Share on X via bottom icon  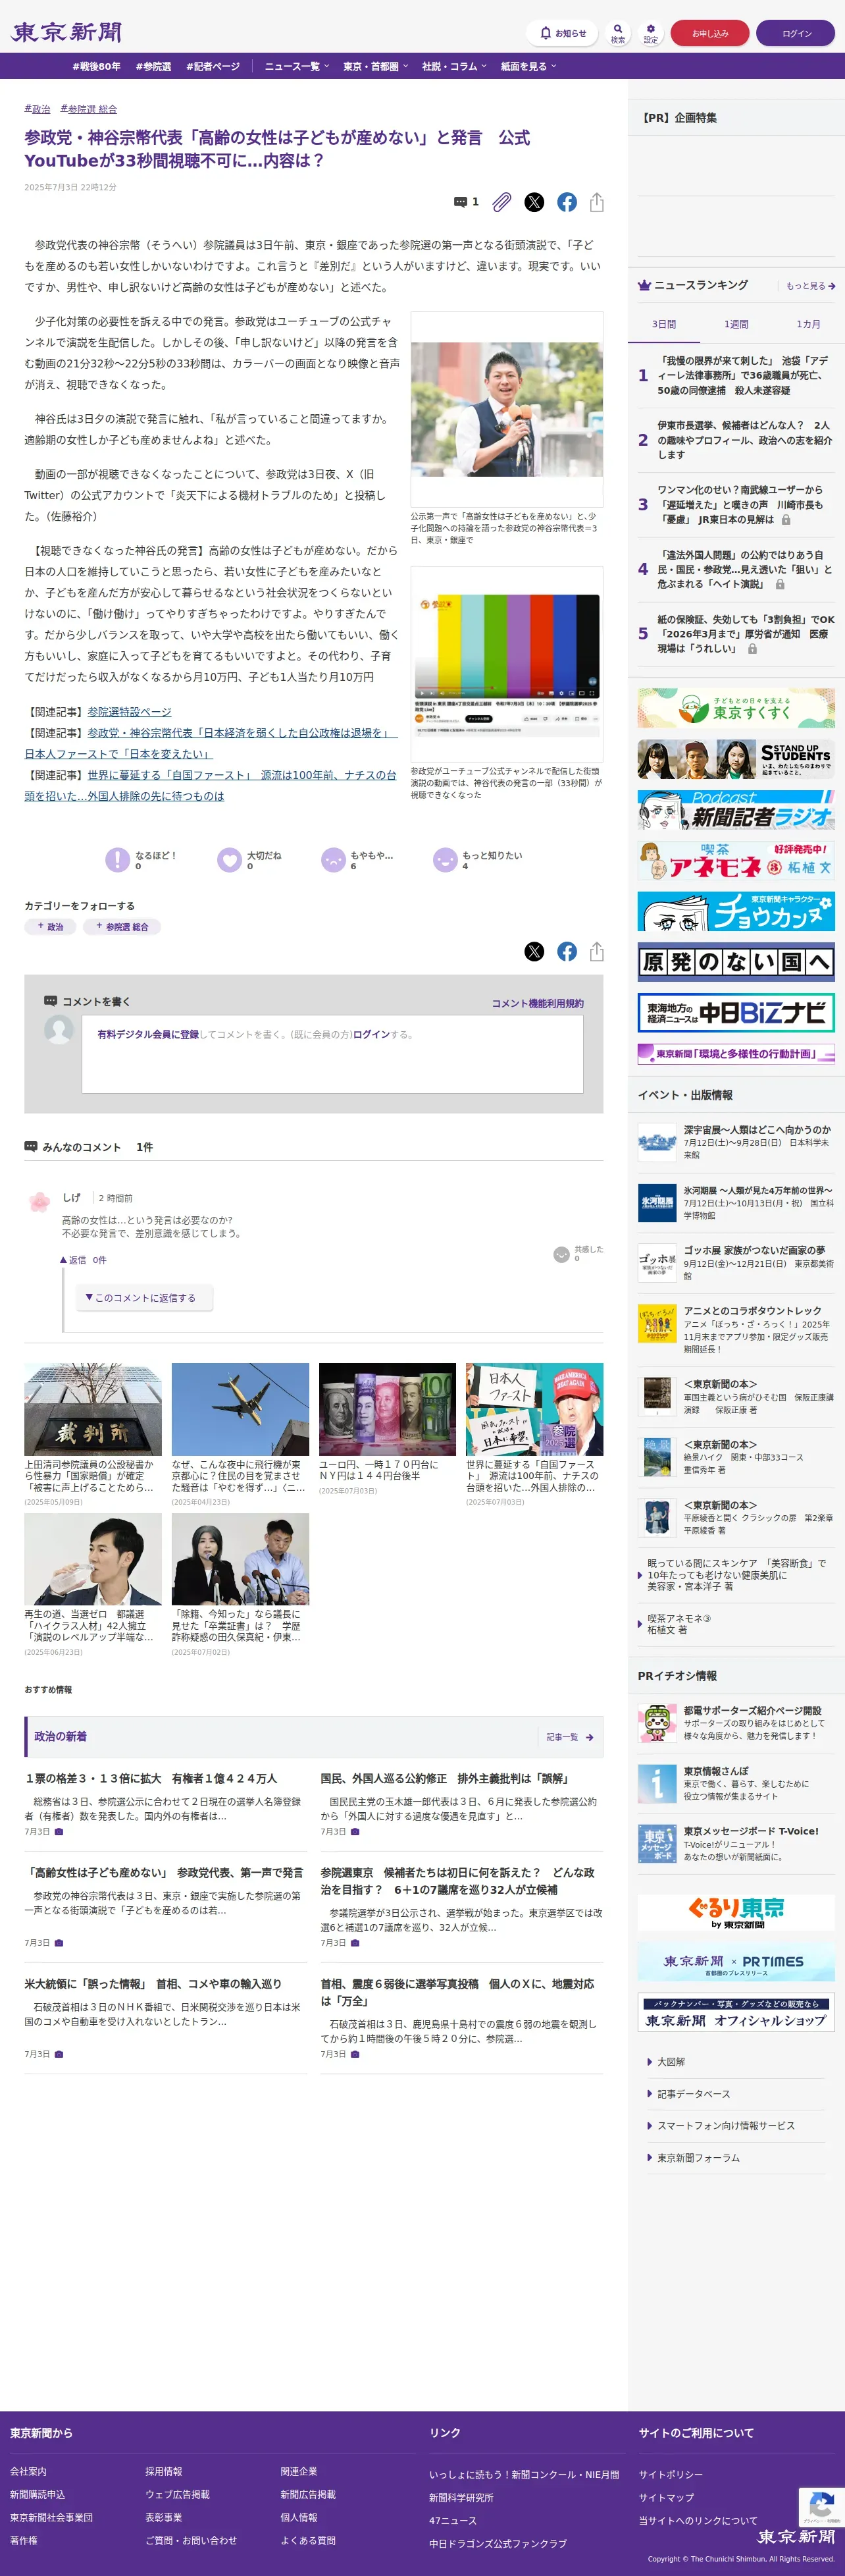pos(534,951)
